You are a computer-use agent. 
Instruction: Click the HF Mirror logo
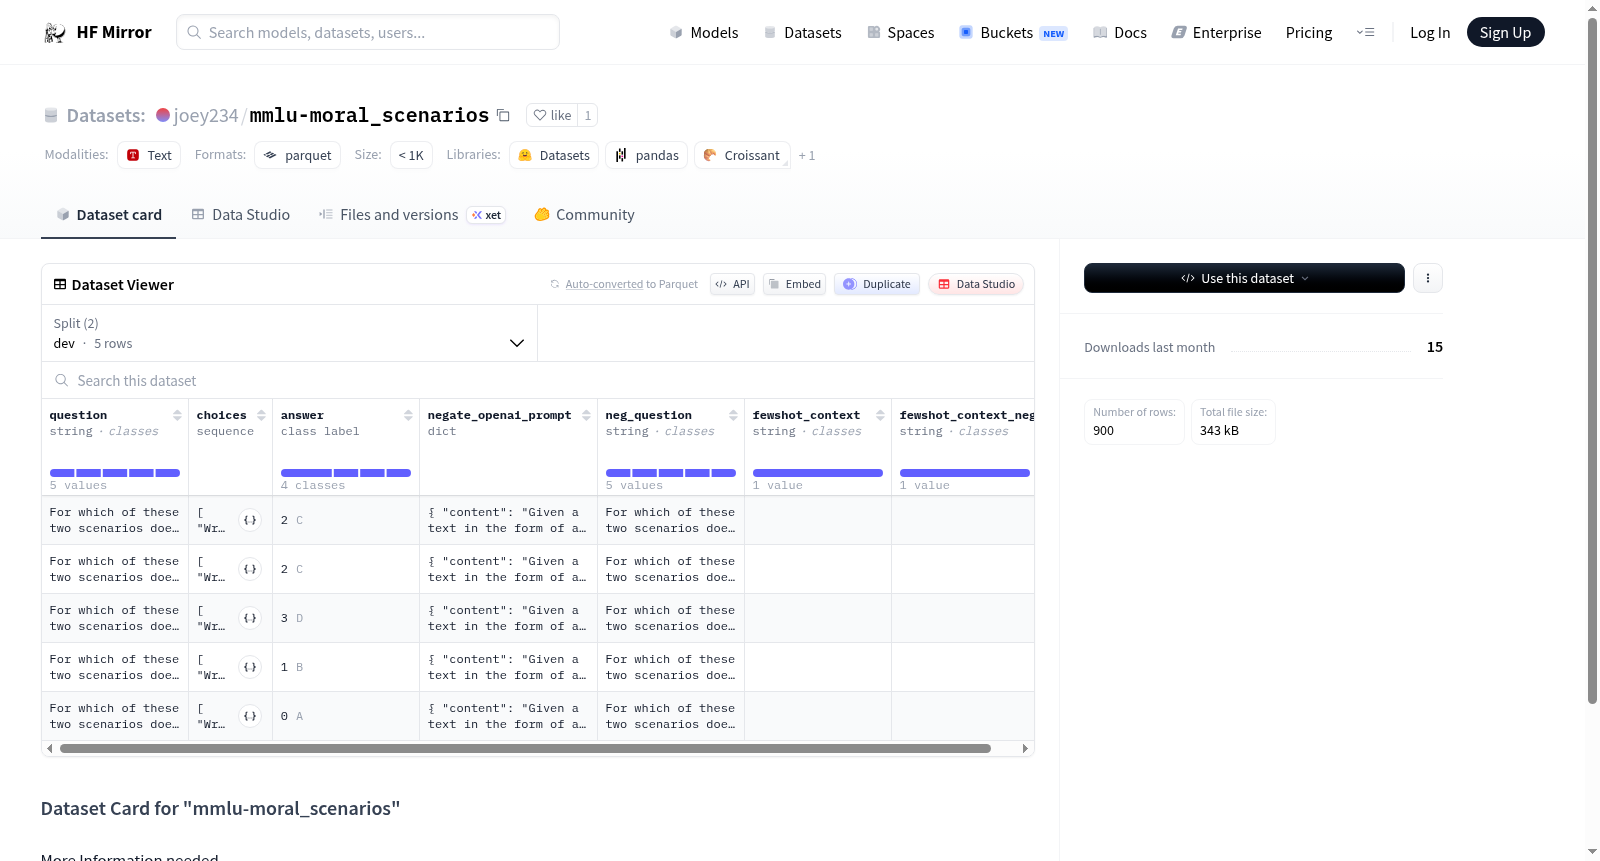pyautogui.click(x=98, y=32)
